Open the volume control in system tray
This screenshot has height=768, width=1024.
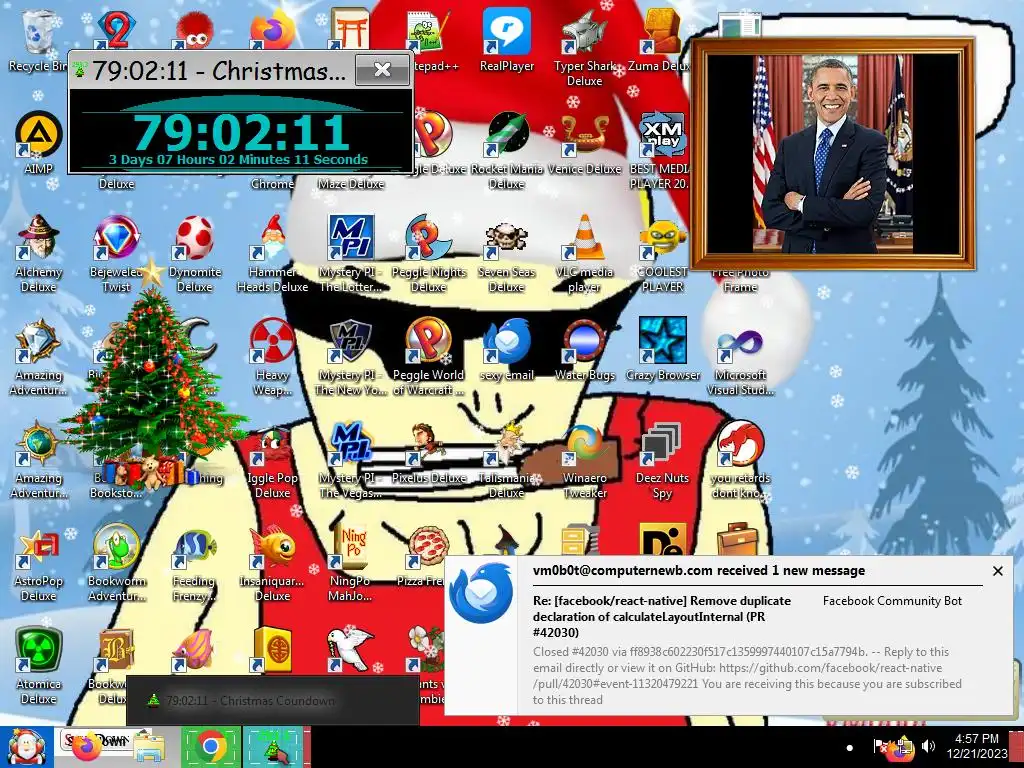click(x=928, y=746)
